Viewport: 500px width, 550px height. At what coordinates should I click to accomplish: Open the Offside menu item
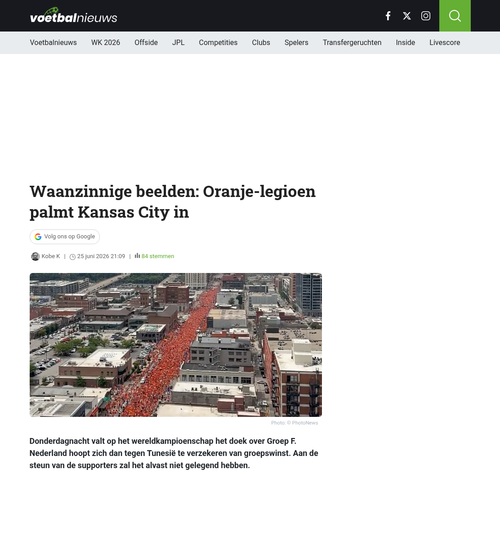[x=146, y=42]
